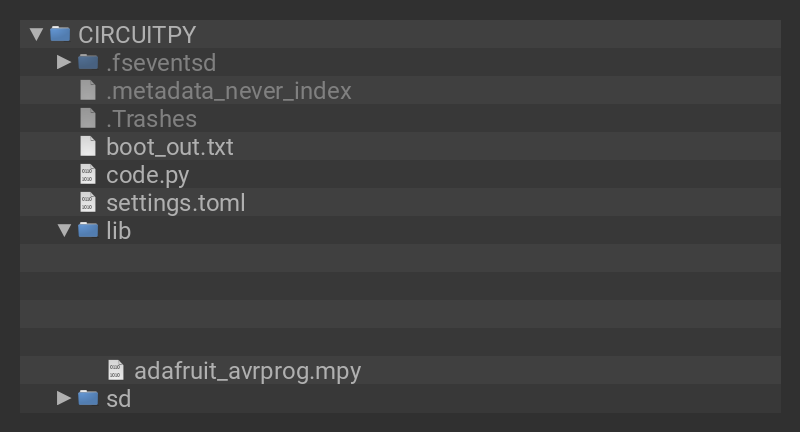Image resolution: width=800 pixels, height=432 pixels.
Task: Click the boot_out.txt document icon
Action: [x=88, y=146]
